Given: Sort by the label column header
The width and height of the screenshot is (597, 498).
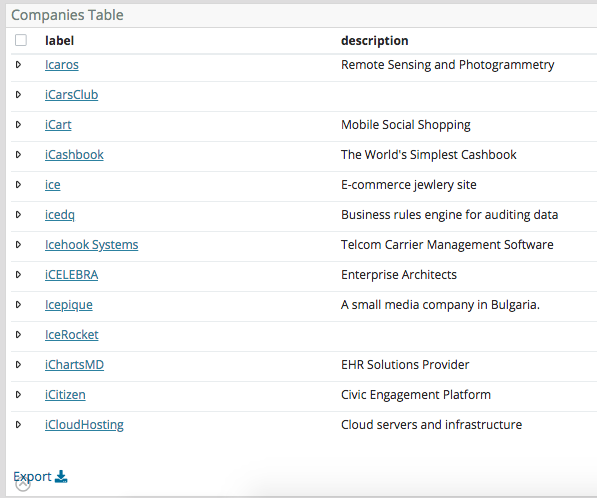Looking at the screenshot, I should (x=59, y=40).
